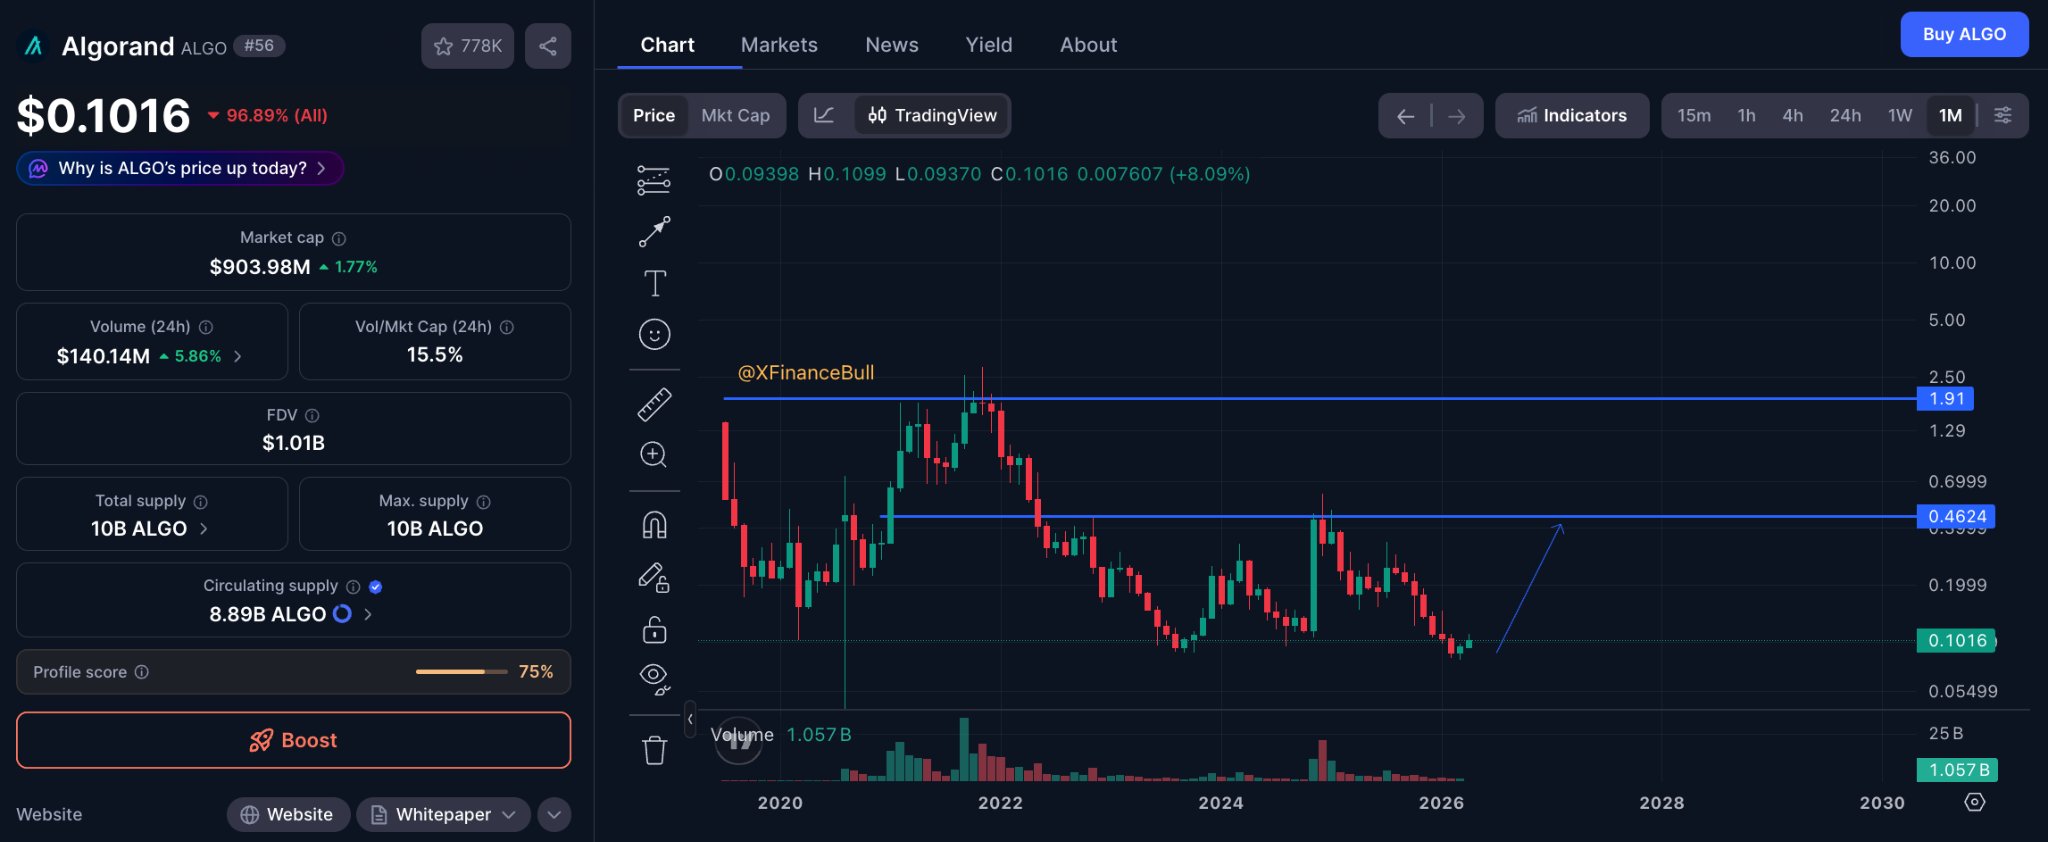Screen dimensions: 2048x842
Task: Select the trend line drawing tool
Action: pos(654,232)
